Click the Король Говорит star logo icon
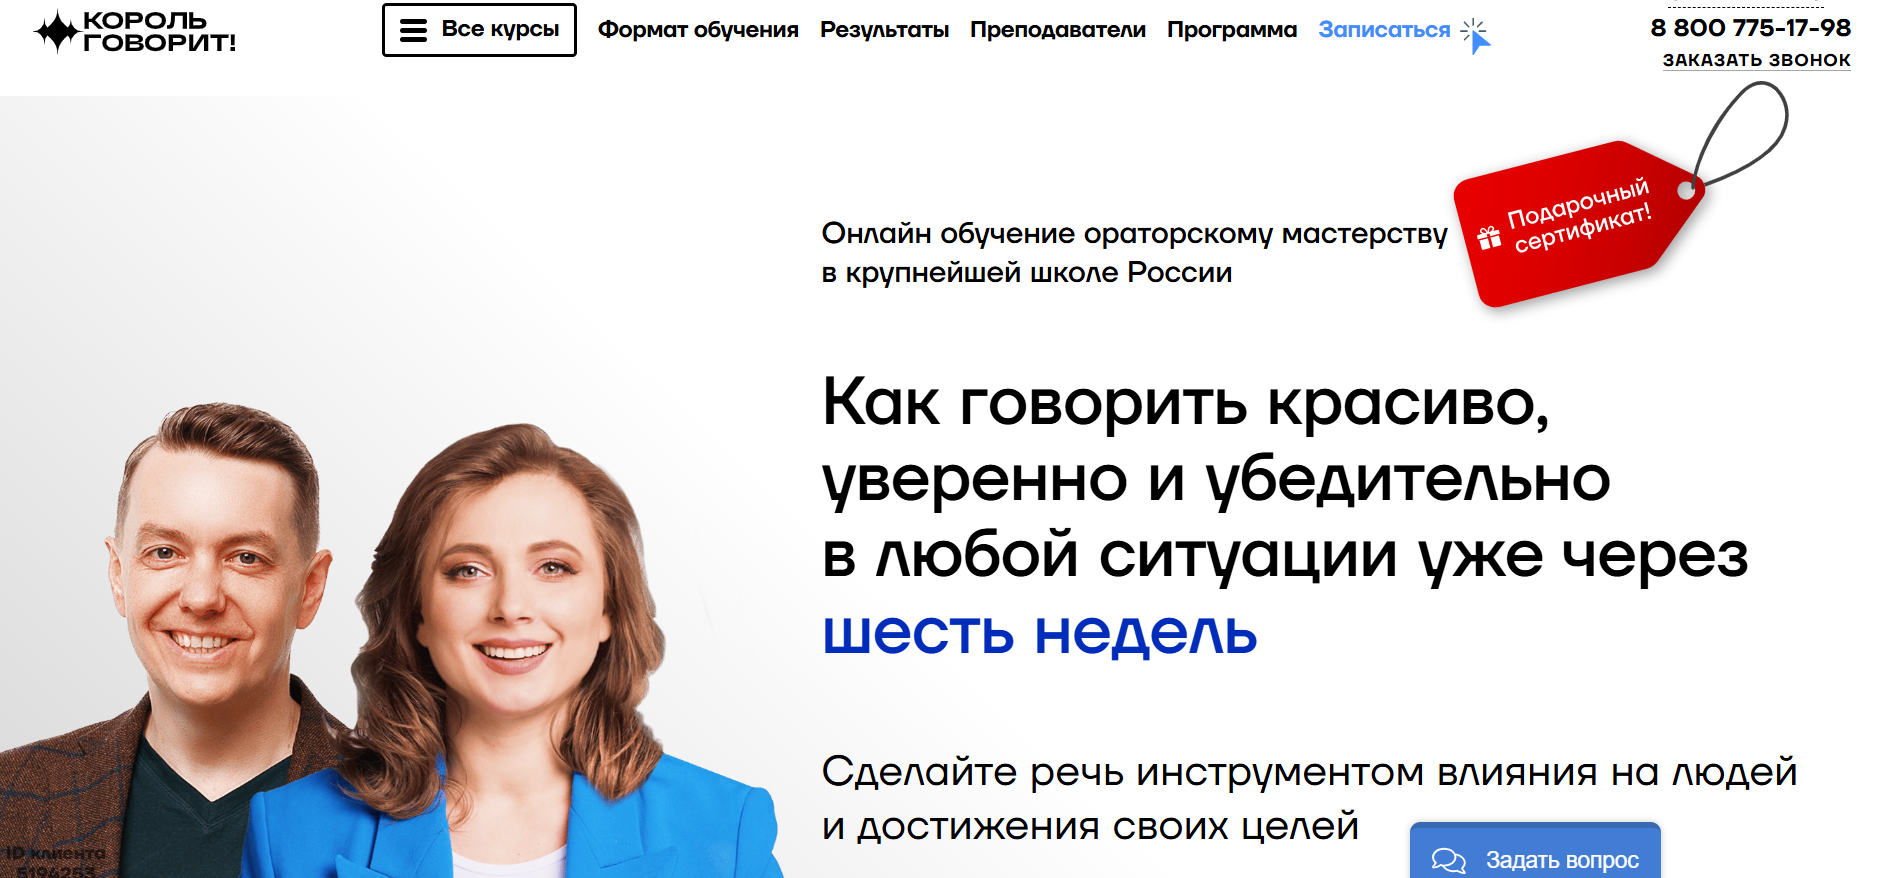The width and height of the screenshot is (1879, 878). 57,31
